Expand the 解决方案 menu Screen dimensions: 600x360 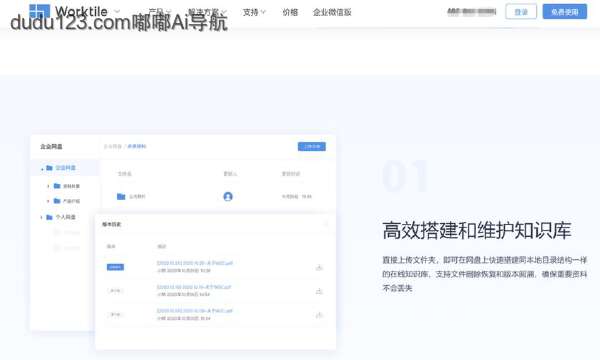coord(207,12)
